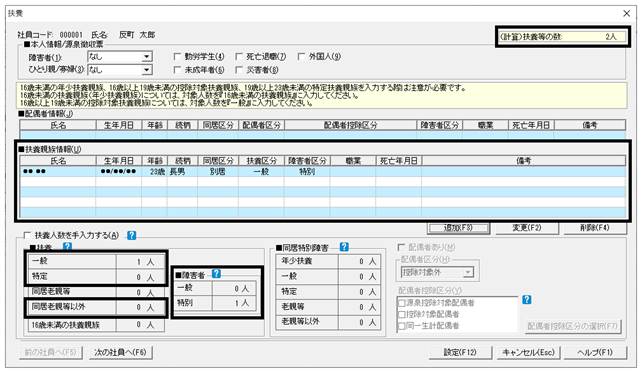Select 長男 cell in 扶養親族 table
This screenshot has height=371, width=642.
[182, 172]
